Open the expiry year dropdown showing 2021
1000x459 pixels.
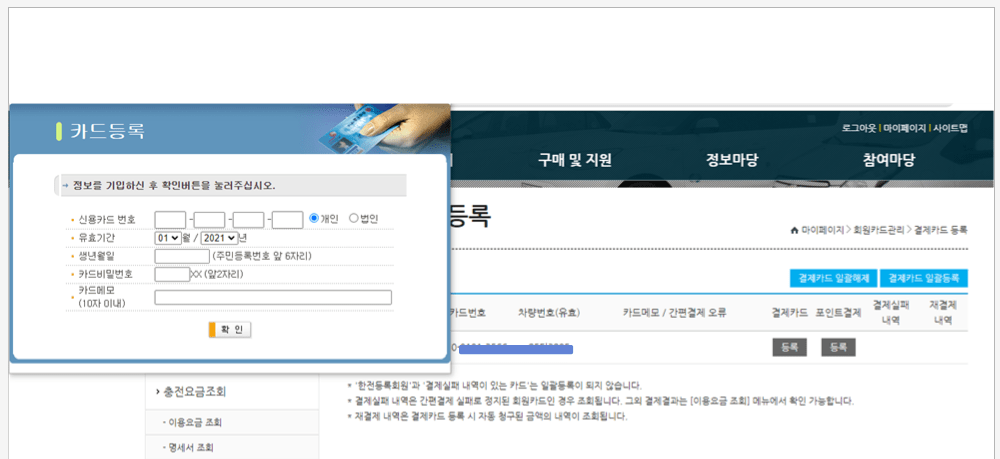[x=219, y=238]
